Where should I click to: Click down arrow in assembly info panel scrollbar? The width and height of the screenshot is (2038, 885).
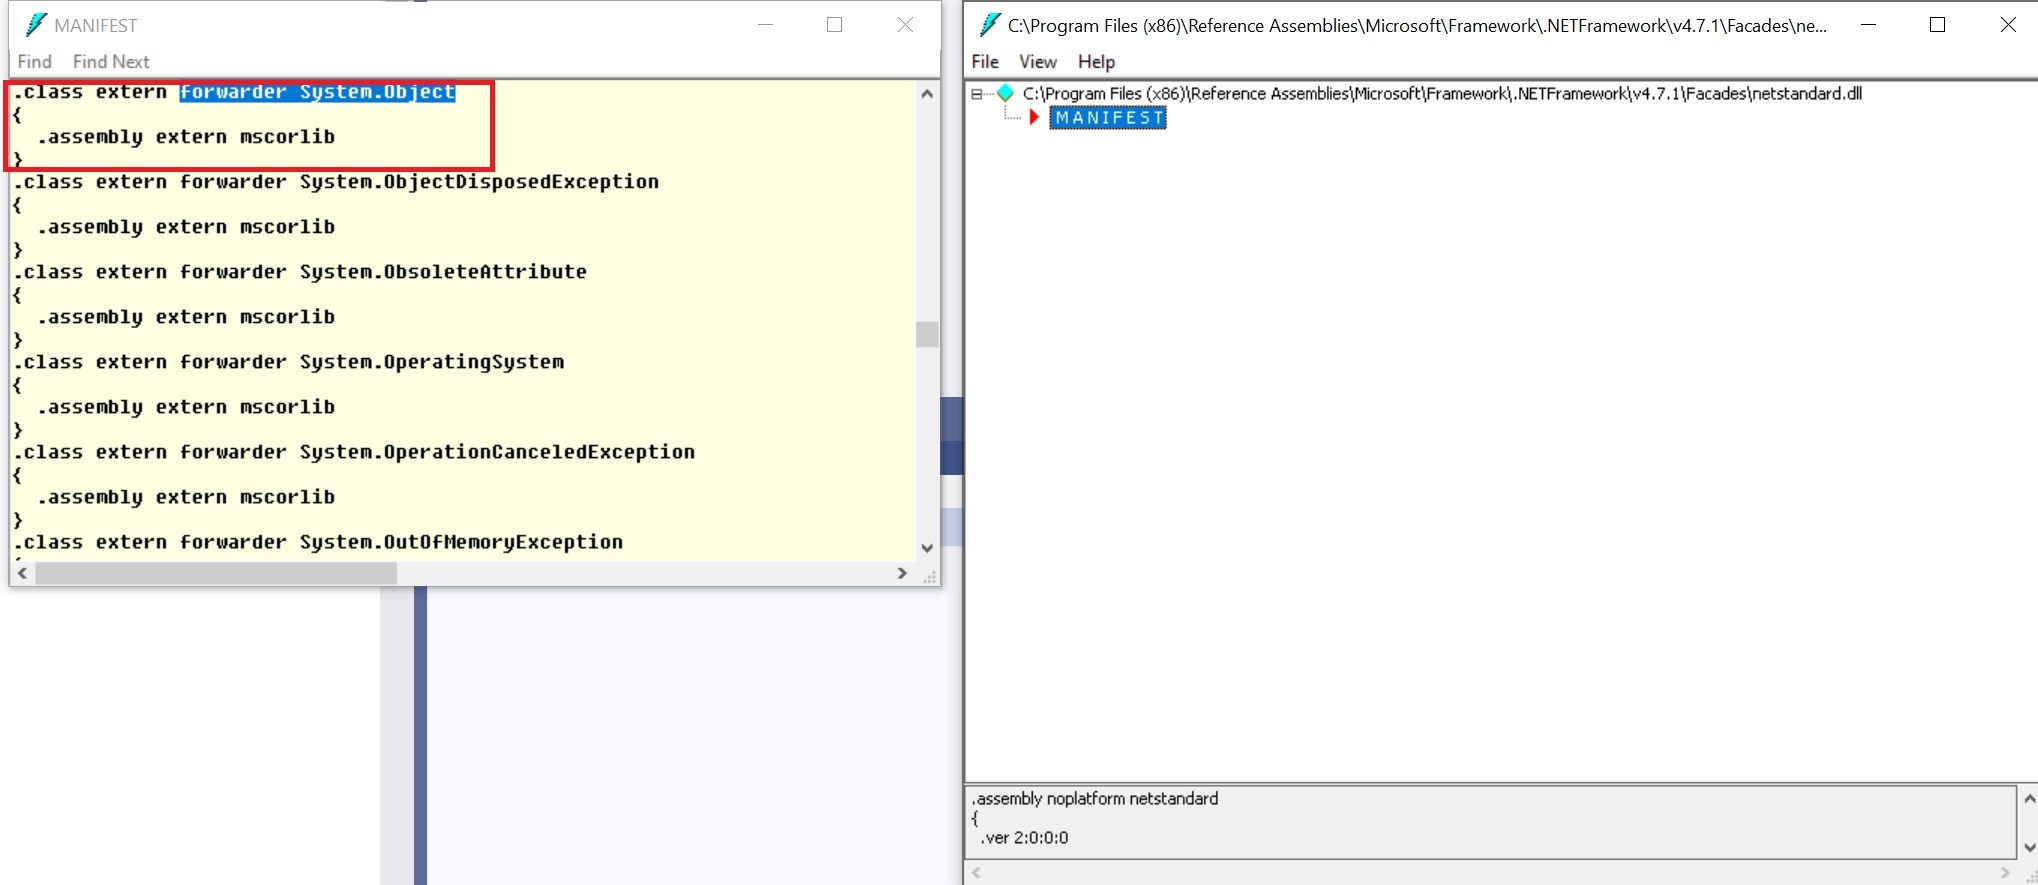pos(2029,847)
